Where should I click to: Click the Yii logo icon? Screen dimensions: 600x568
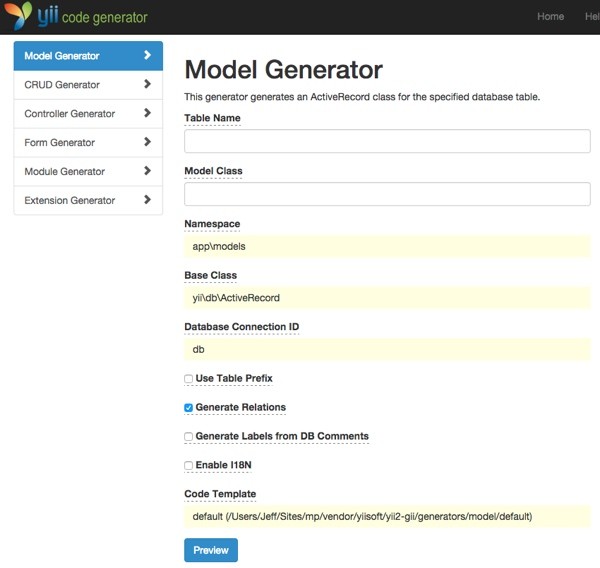(18, 15)
